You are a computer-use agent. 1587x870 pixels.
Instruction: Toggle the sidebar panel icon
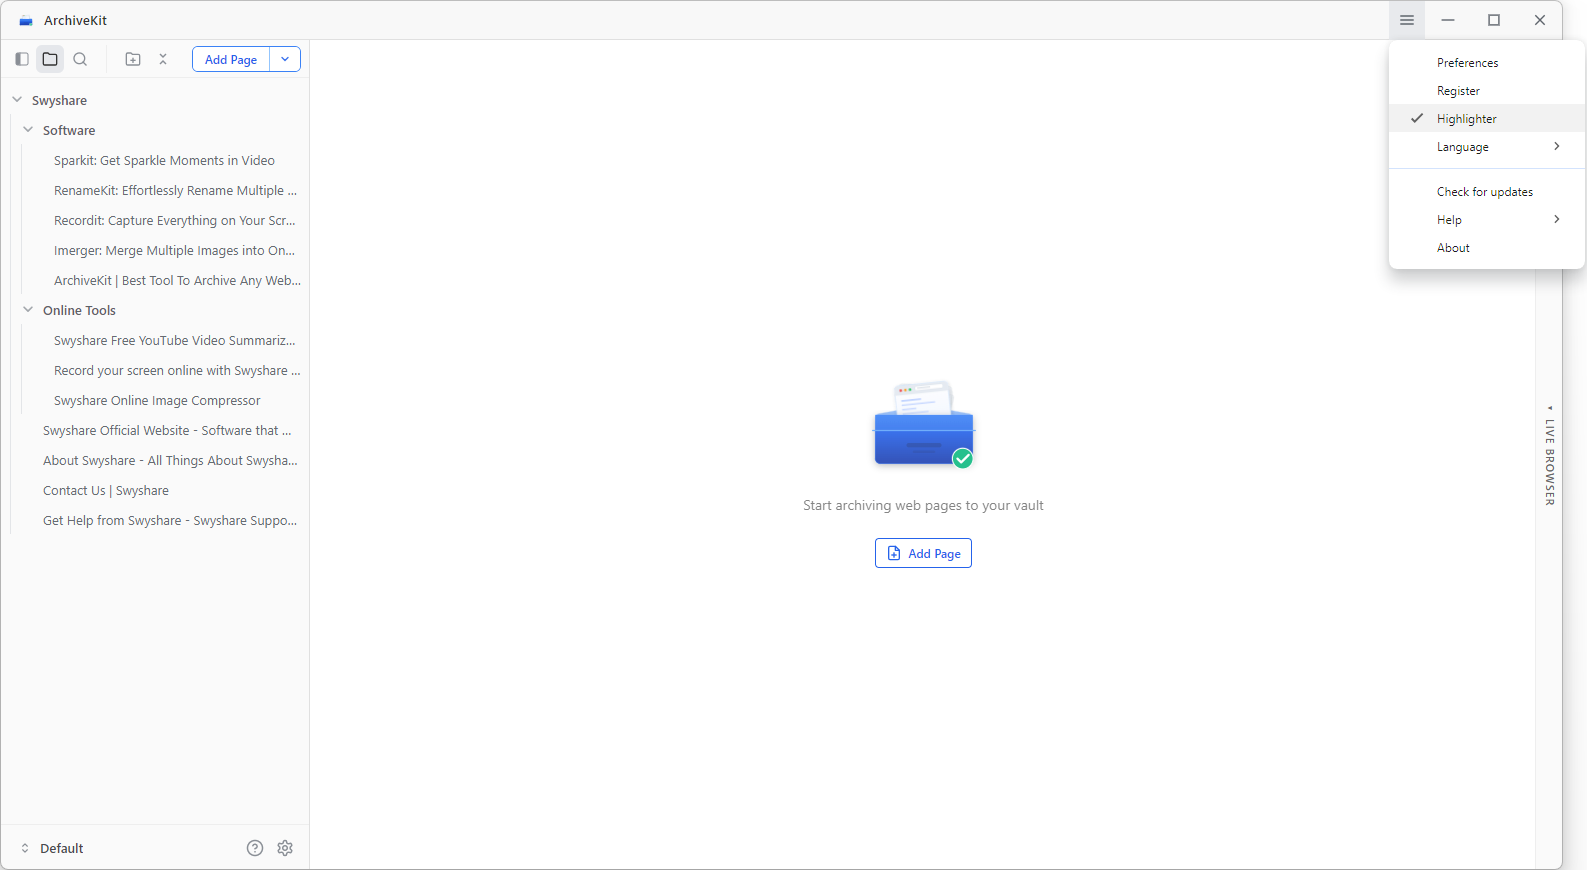click(x=22, y=59)
